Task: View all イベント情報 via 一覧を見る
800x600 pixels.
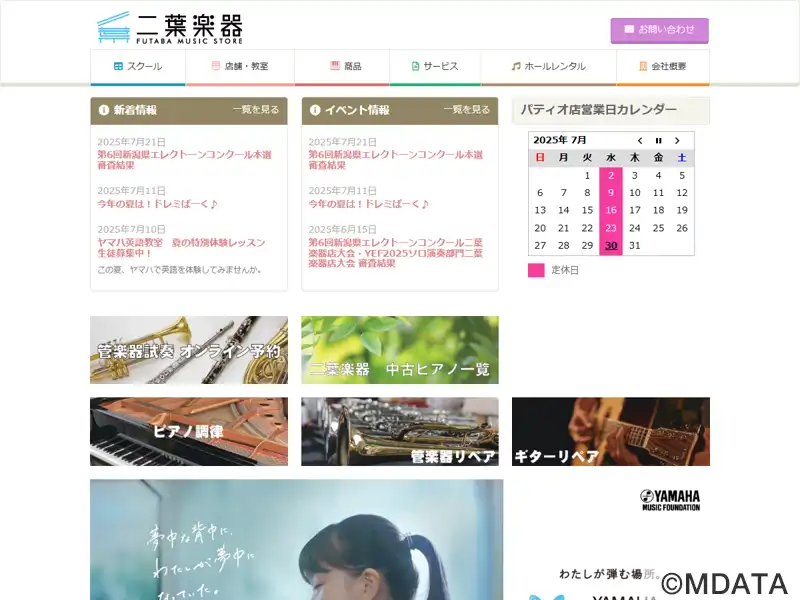Action: coord(466,110)
